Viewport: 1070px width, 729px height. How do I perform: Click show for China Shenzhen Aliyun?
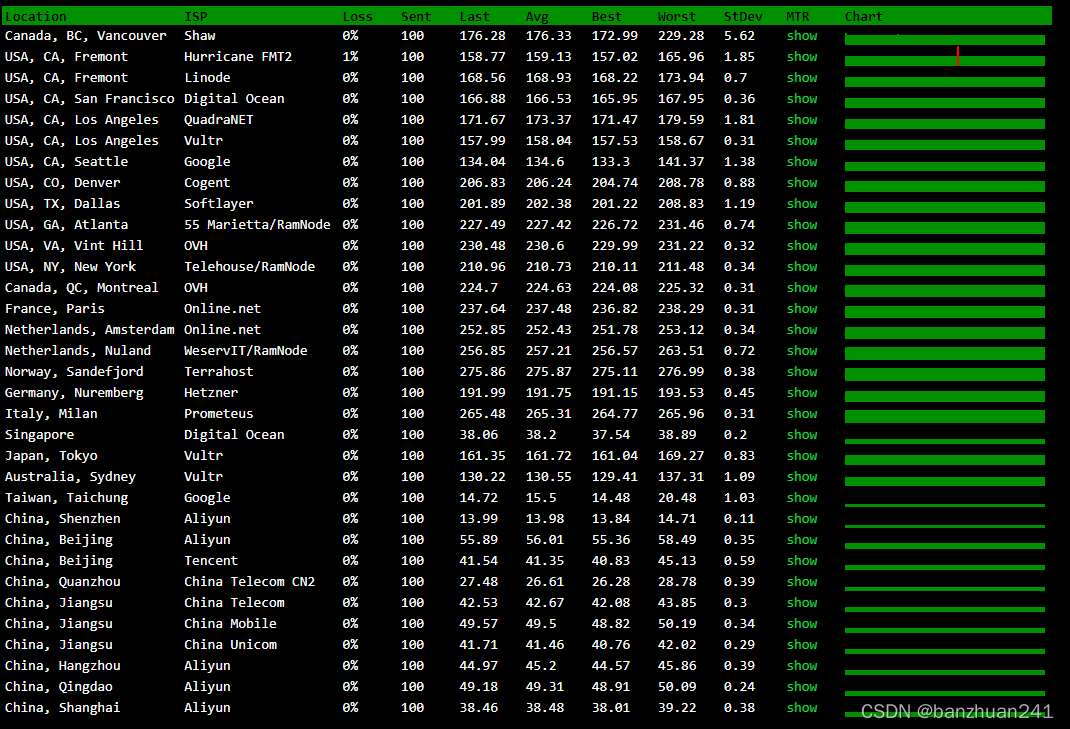click(802, 519)
